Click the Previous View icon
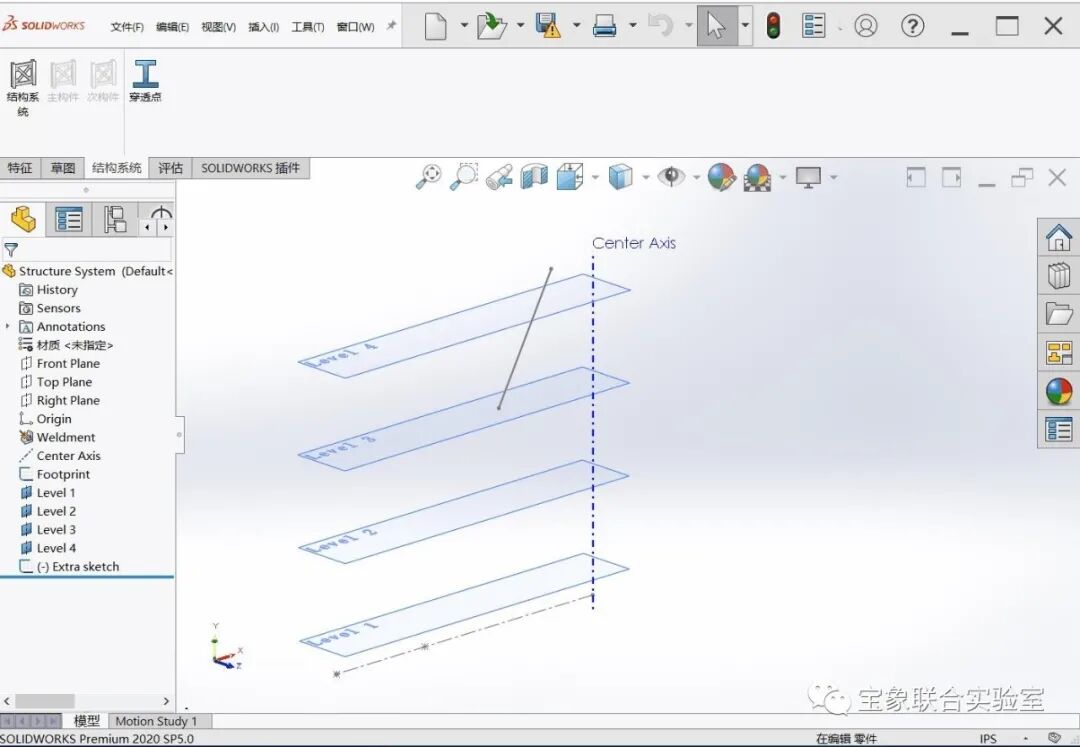This screenshot has width=1080, height=747. point(499,177)
